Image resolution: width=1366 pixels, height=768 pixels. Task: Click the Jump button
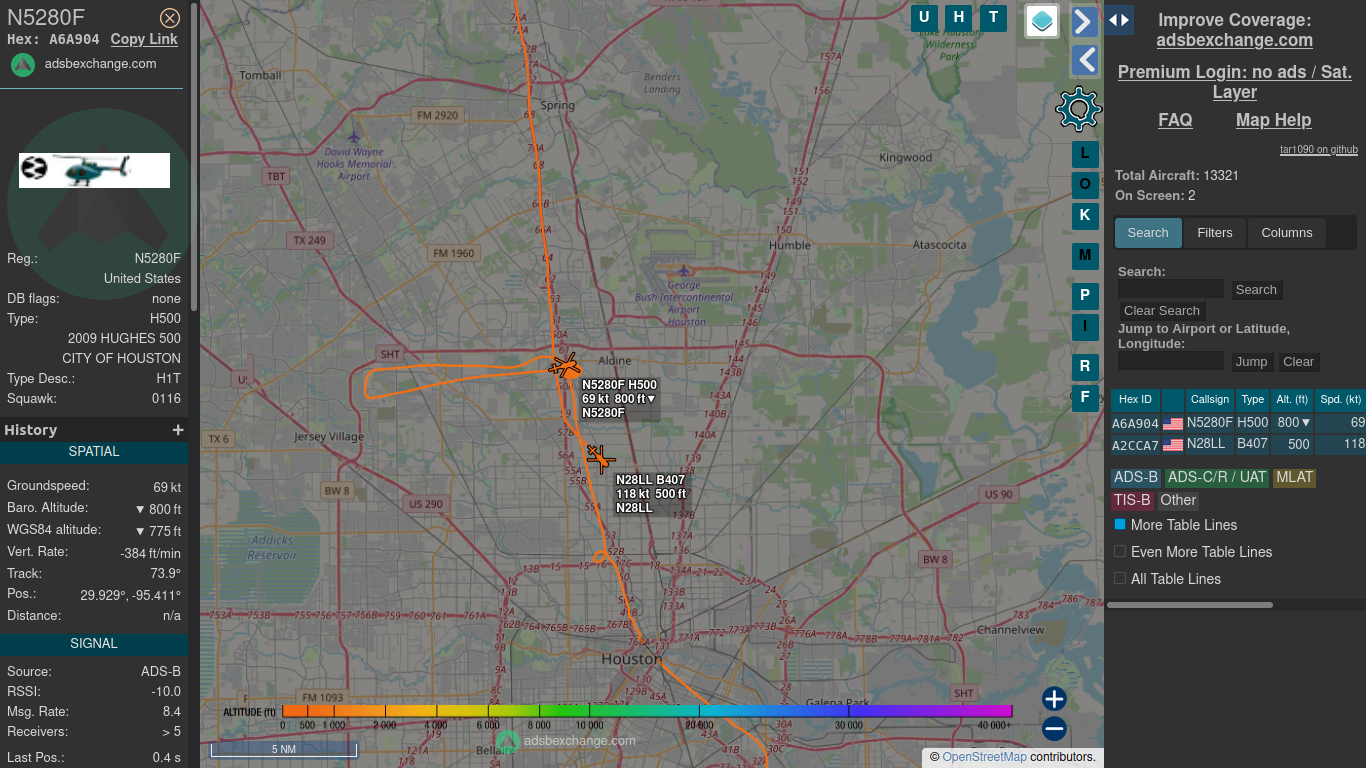(1251, 362)
